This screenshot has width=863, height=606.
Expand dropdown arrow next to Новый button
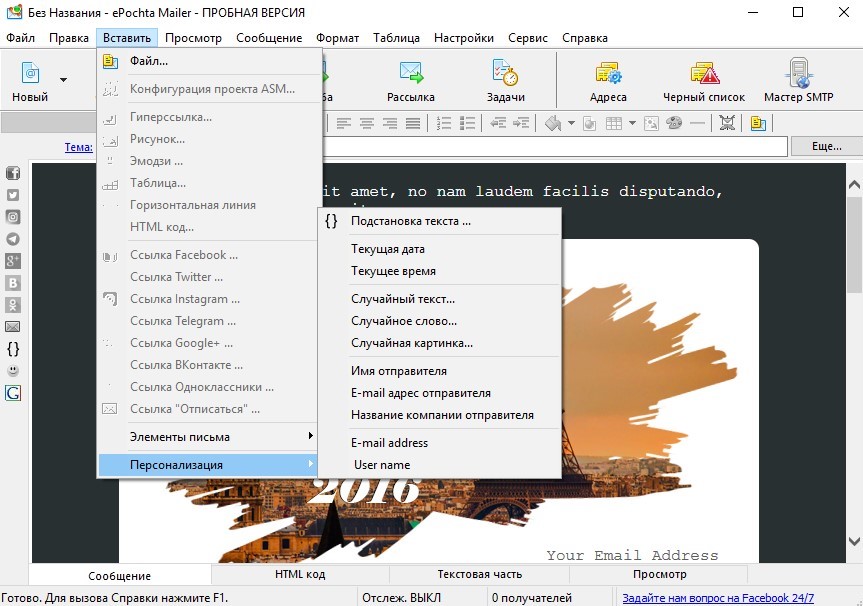tap(63, 80)
